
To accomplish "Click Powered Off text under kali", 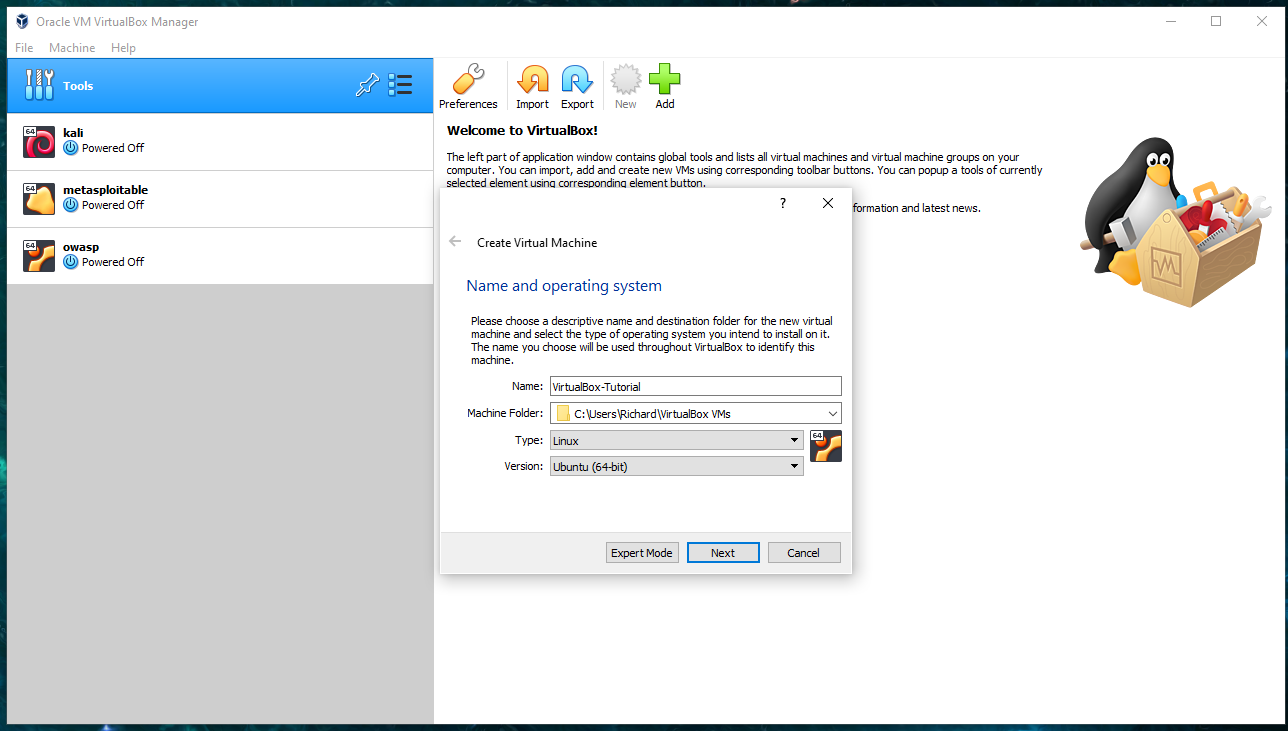I will (113, 148).
